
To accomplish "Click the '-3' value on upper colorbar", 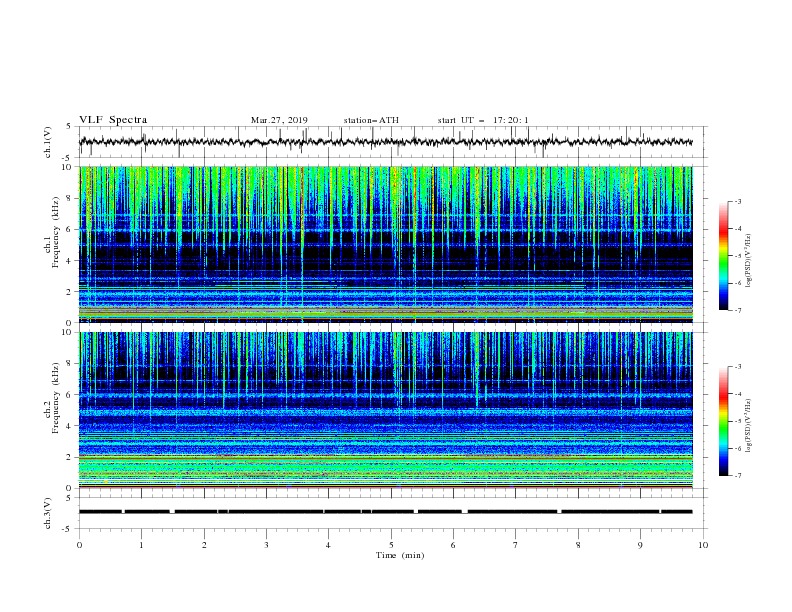I will pyautogui.click(x=737, y=201).
